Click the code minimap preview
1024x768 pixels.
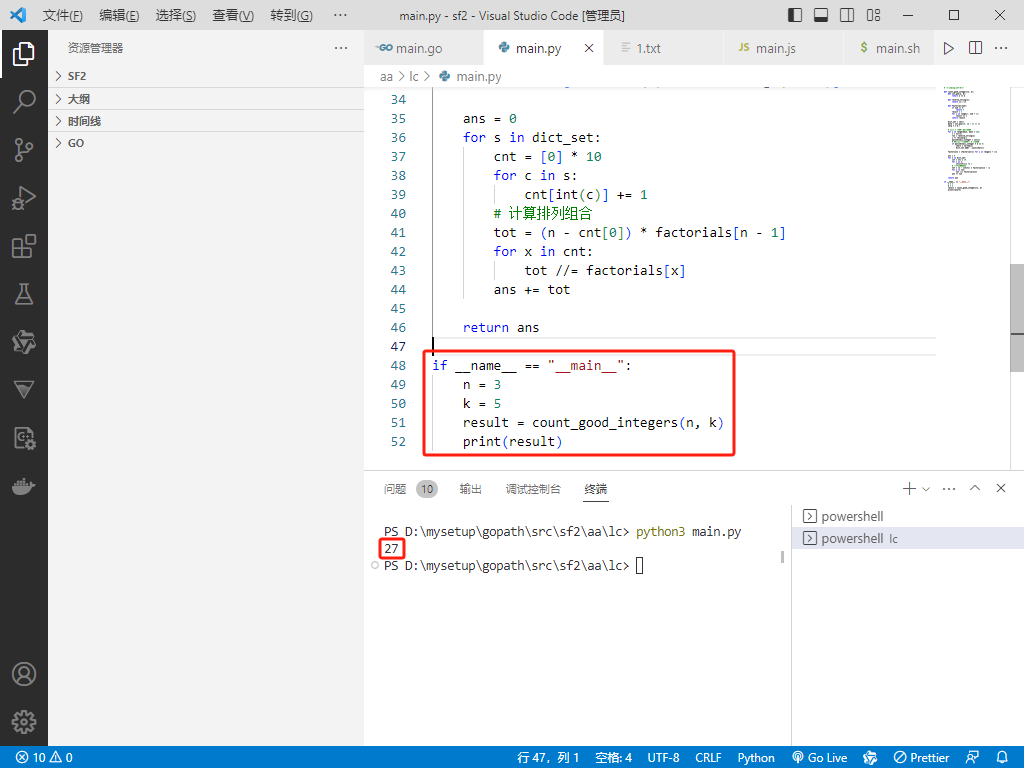tap(970, 137)
